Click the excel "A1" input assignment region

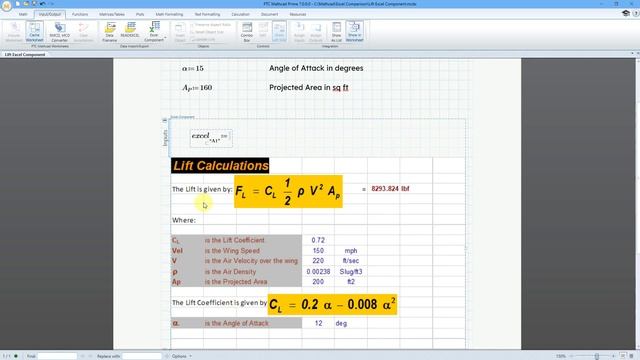pyautogui.click(x=211, y=138)
